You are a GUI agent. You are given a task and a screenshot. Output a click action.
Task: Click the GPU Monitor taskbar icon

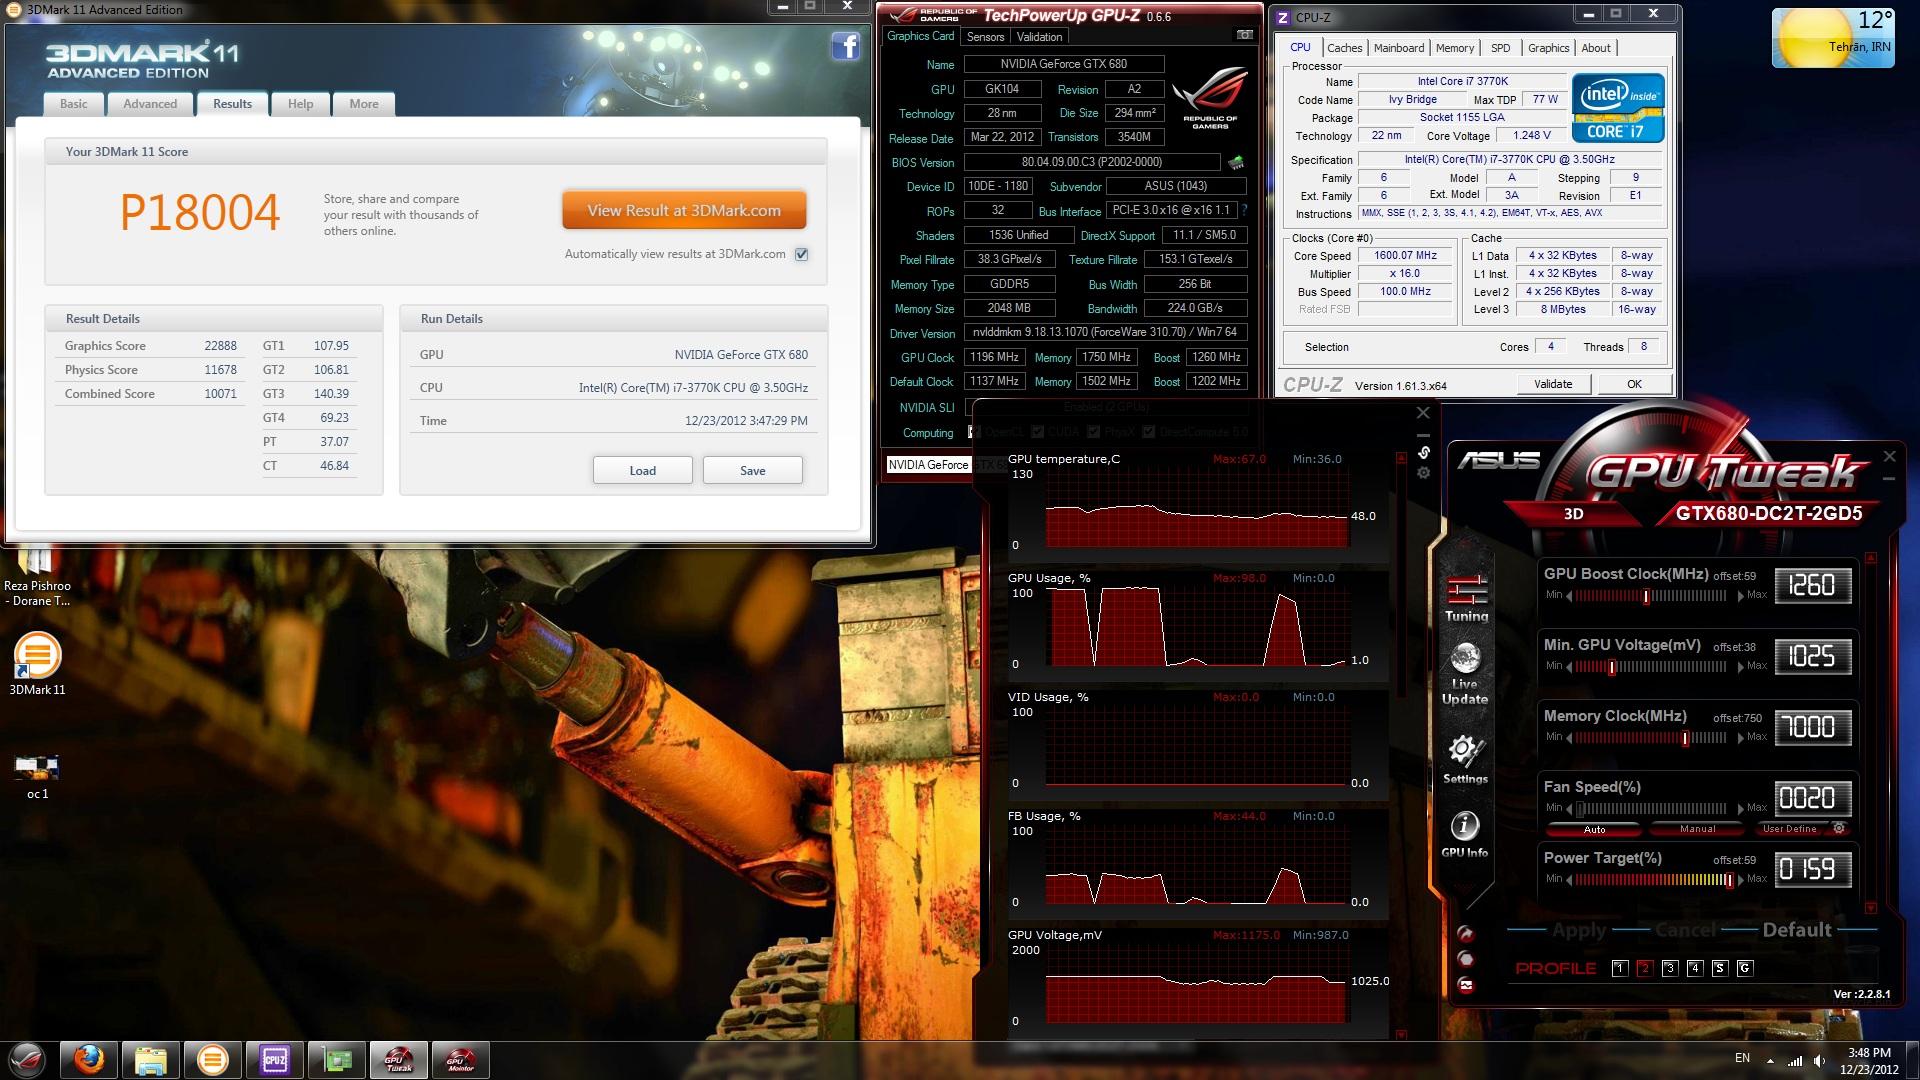(x=461, y=1059)
